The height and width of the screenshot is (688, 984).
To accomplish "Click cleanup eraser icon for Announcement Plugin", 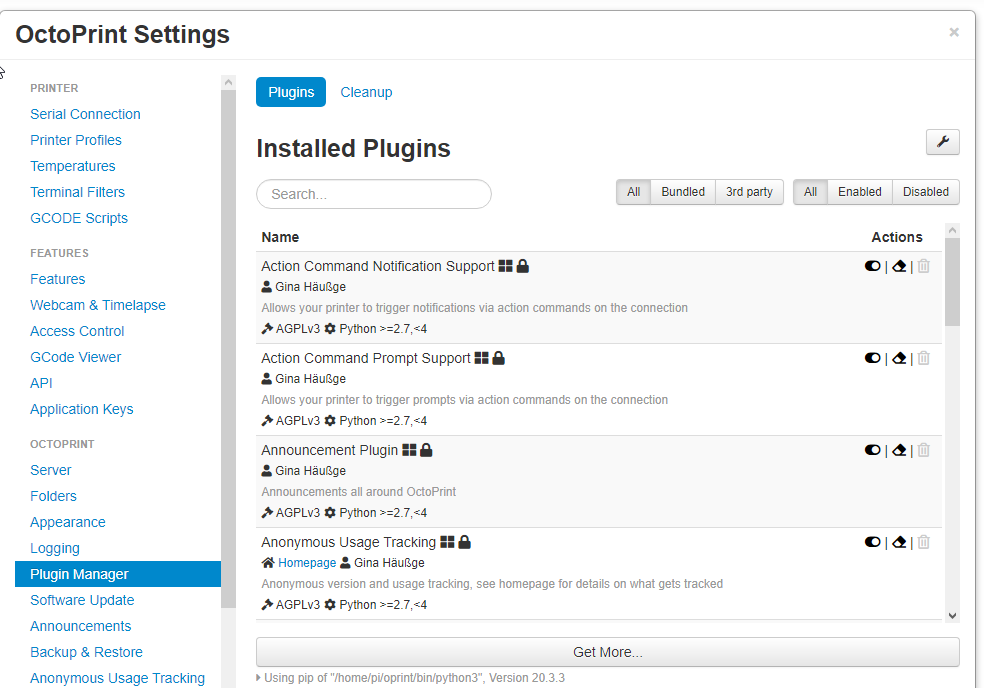I will click(x=899, y=450).
